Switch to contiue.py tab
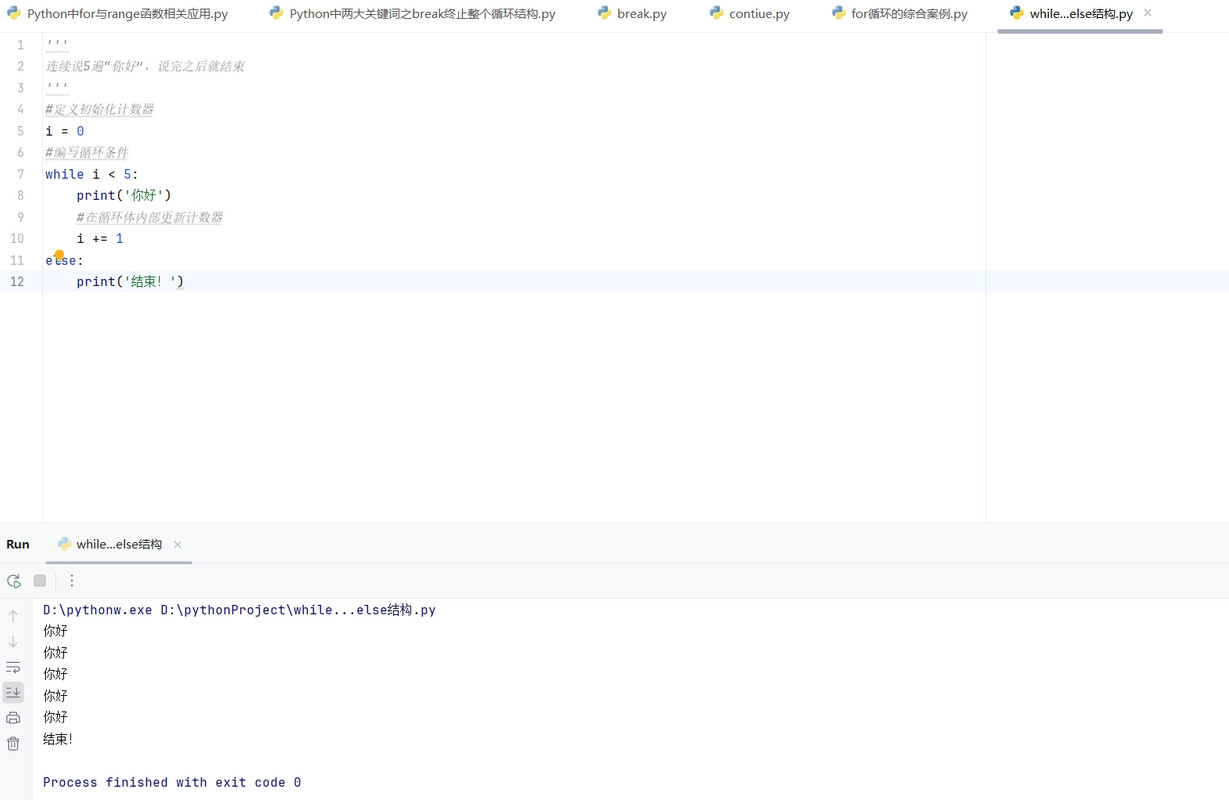 (750, 14)
